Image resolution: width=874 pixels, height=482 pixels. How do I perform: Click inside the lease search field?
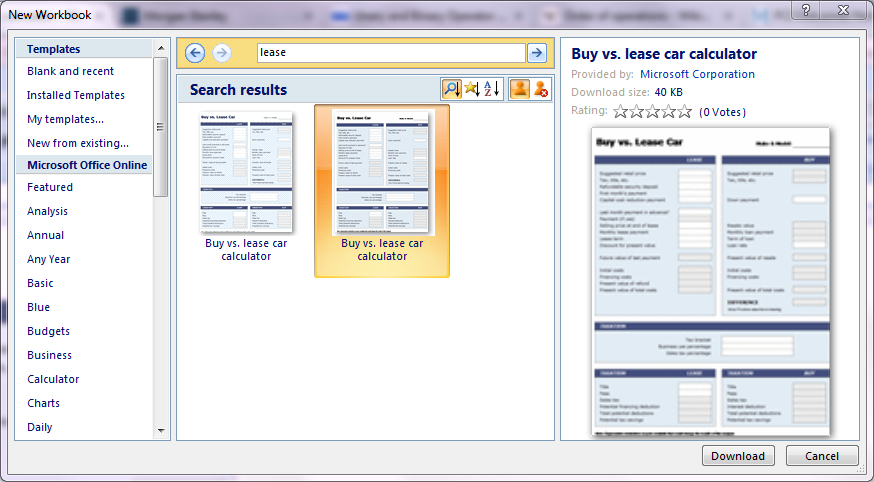391,53
